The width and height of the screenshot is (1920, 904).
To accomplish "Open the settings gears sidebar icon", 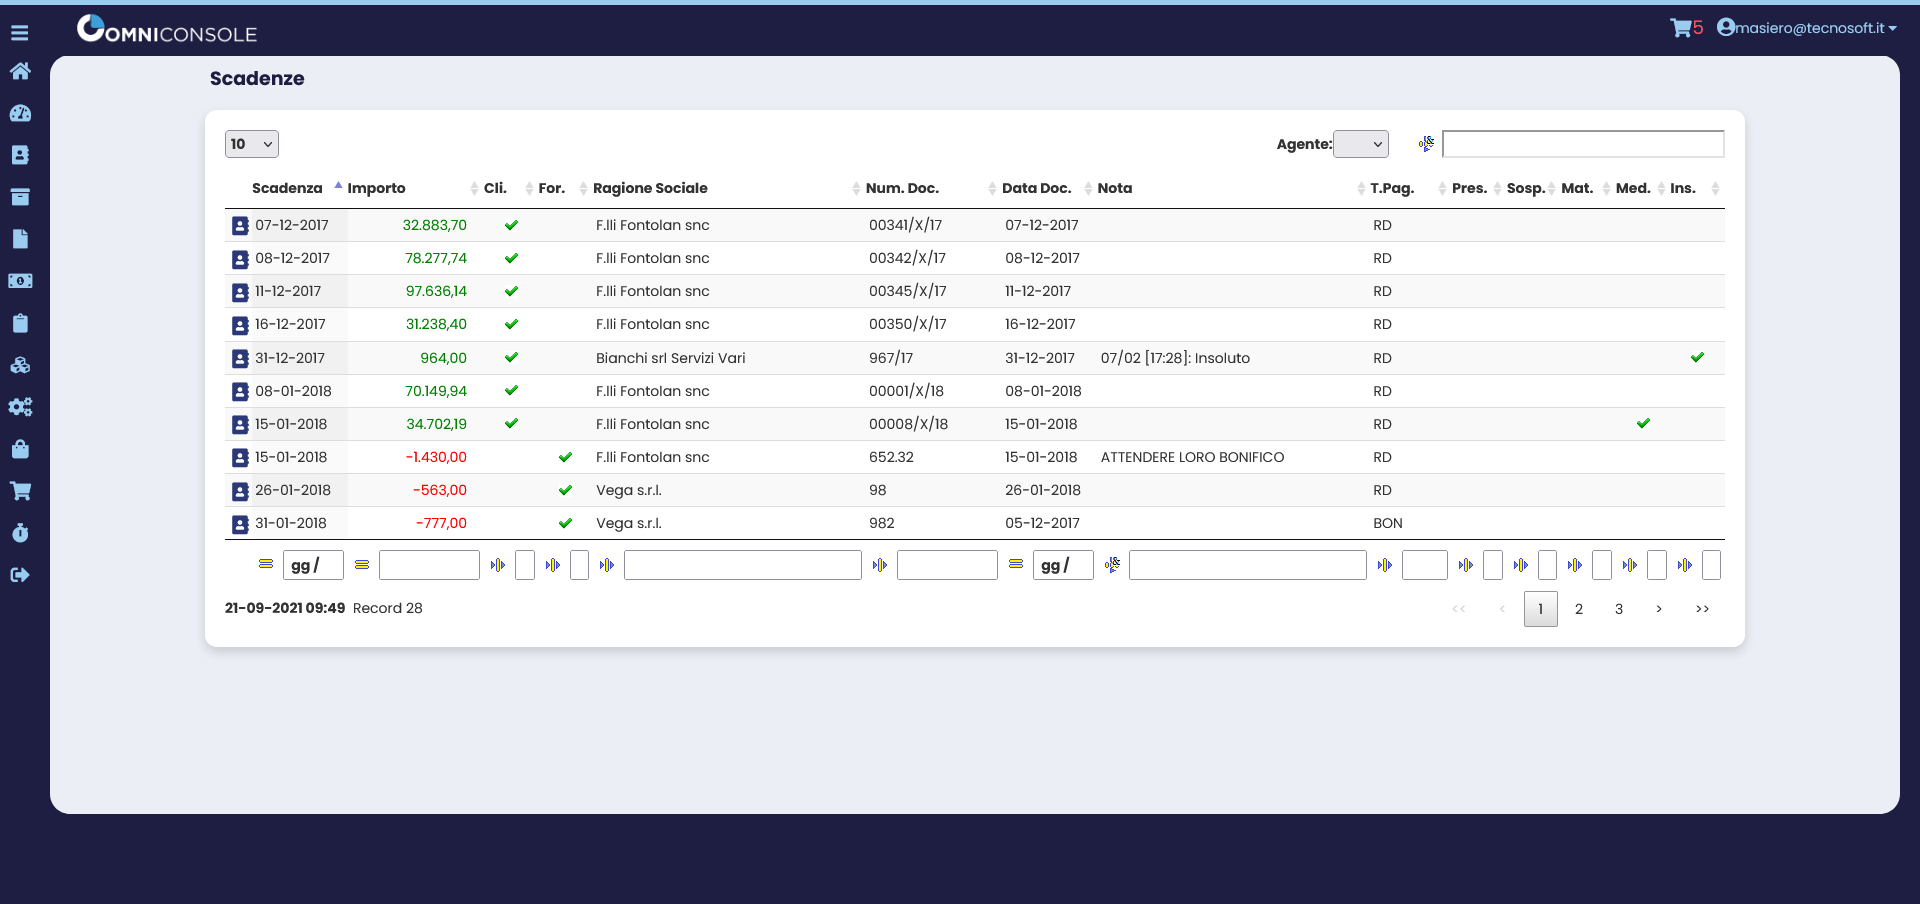I will pos(20,407).
